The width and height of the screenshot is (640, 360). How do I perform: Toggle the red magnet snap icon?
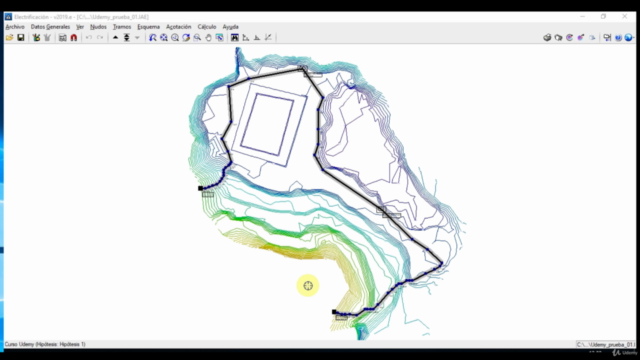[x=74, y=38]
